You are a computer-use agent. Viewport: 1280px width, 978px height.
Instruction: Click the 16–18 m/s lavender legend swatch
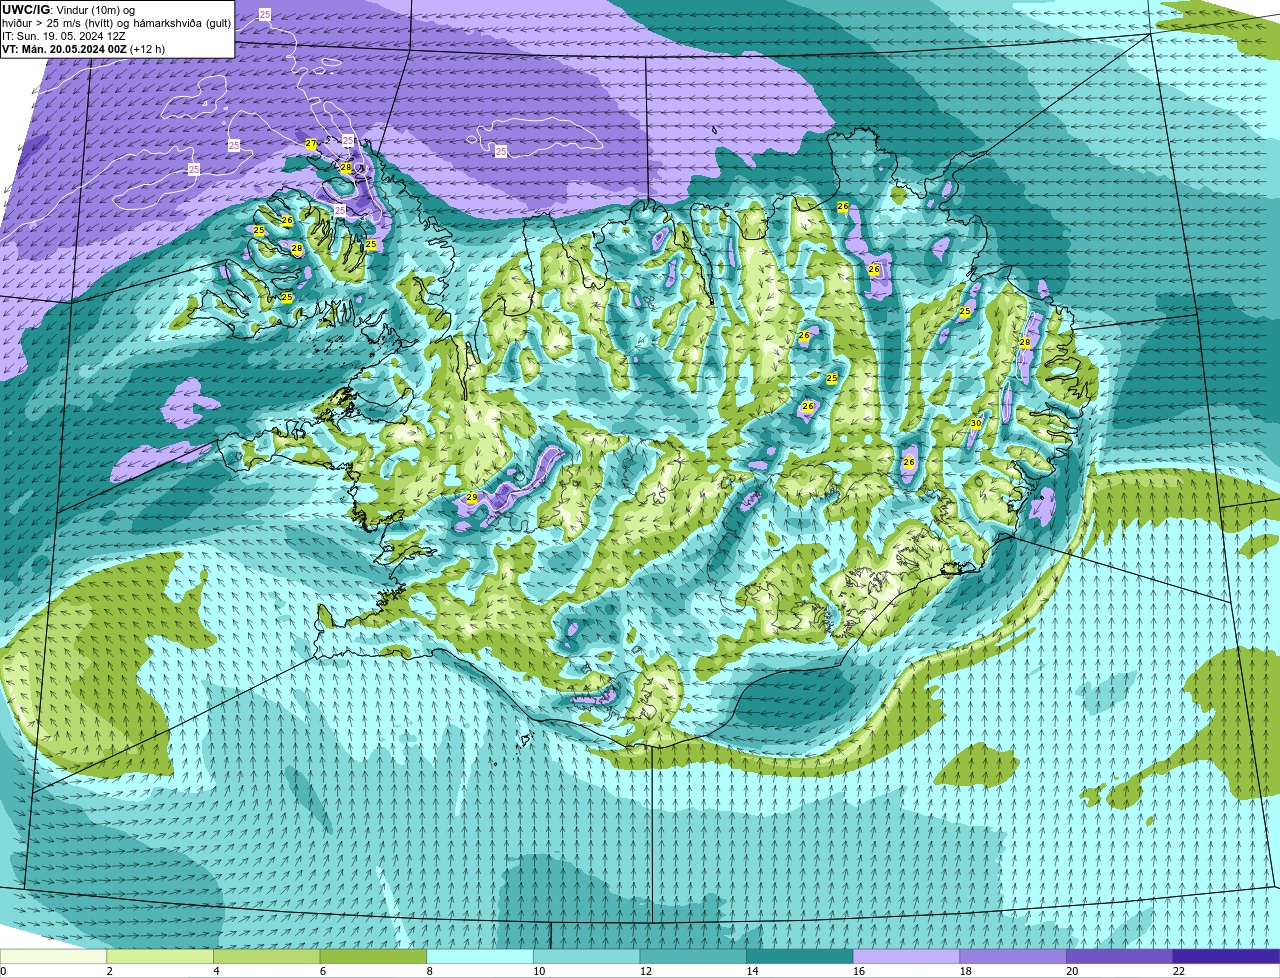point(906,957)
